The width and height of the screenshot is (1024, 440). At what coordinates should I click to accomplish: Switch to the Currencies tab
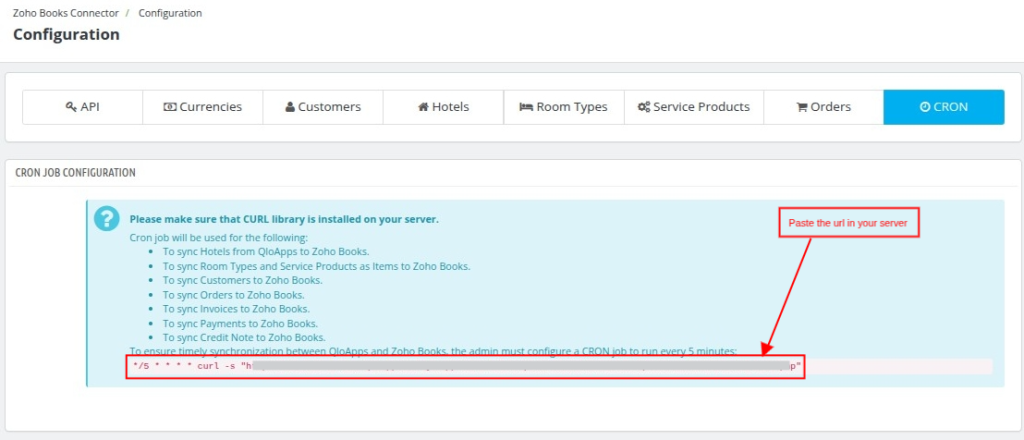[203, 107]
